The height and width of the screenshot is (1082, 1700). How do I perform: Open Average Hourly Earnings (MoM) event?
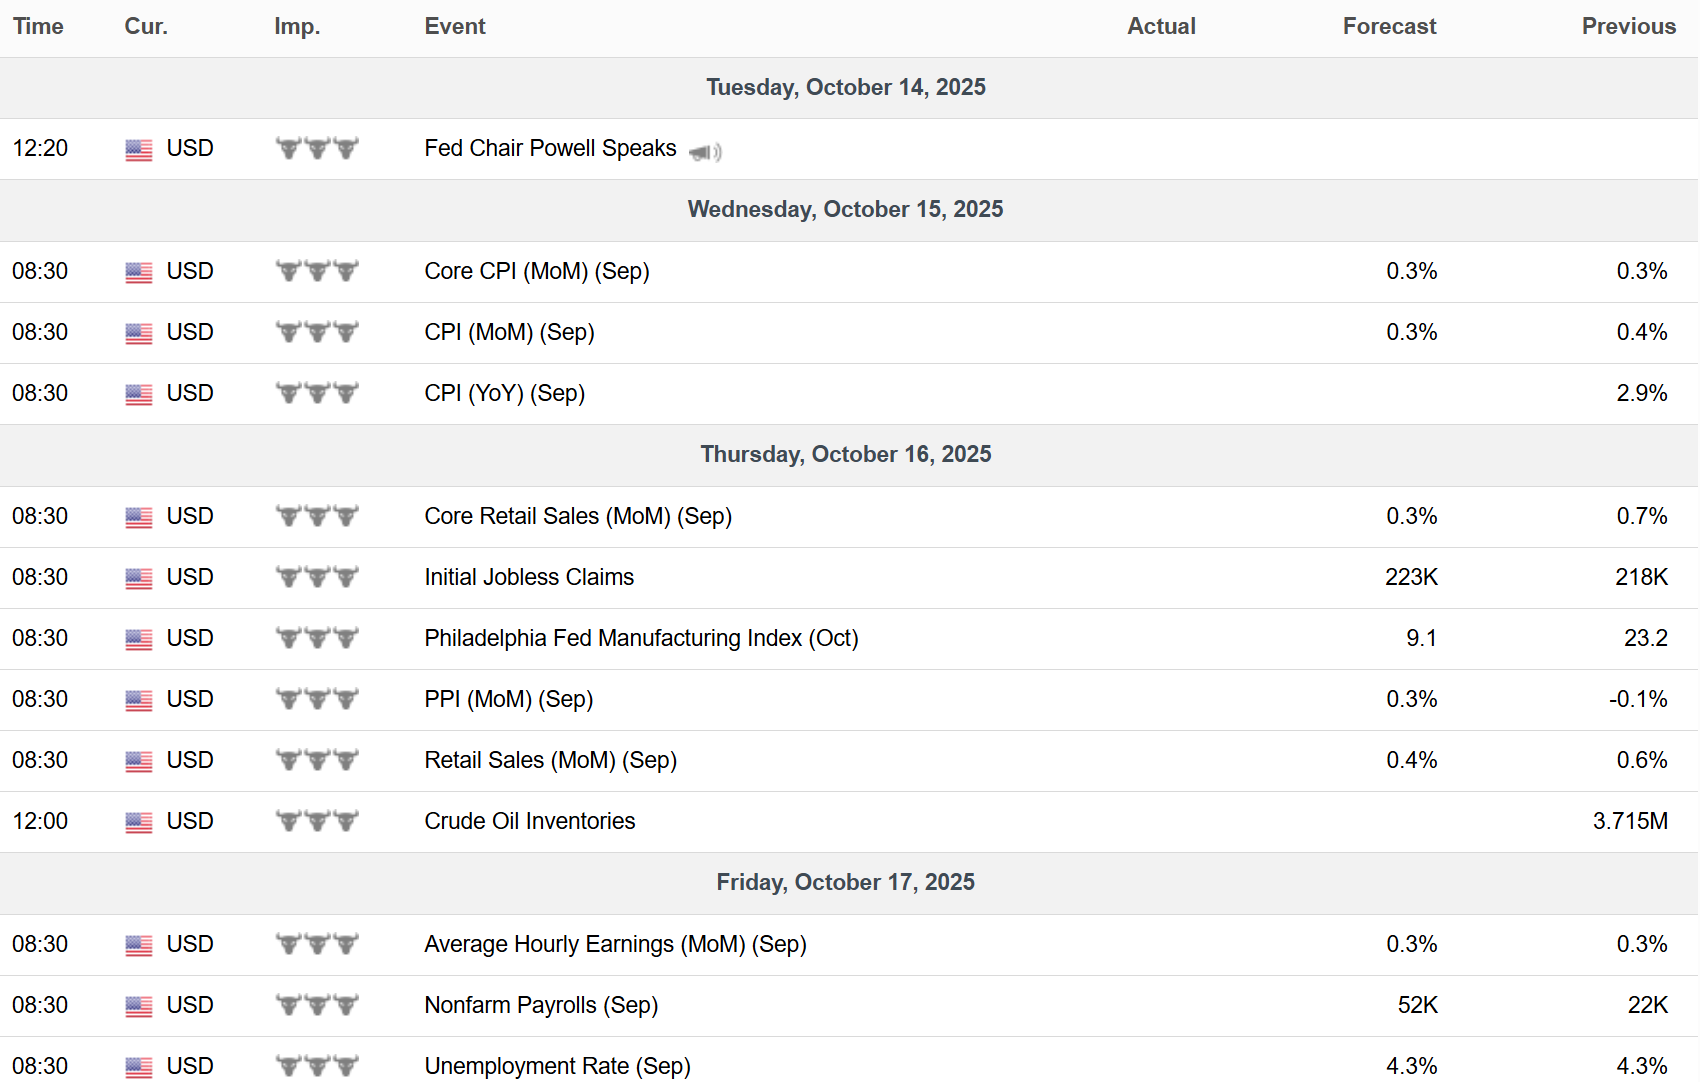pos(615,944)
